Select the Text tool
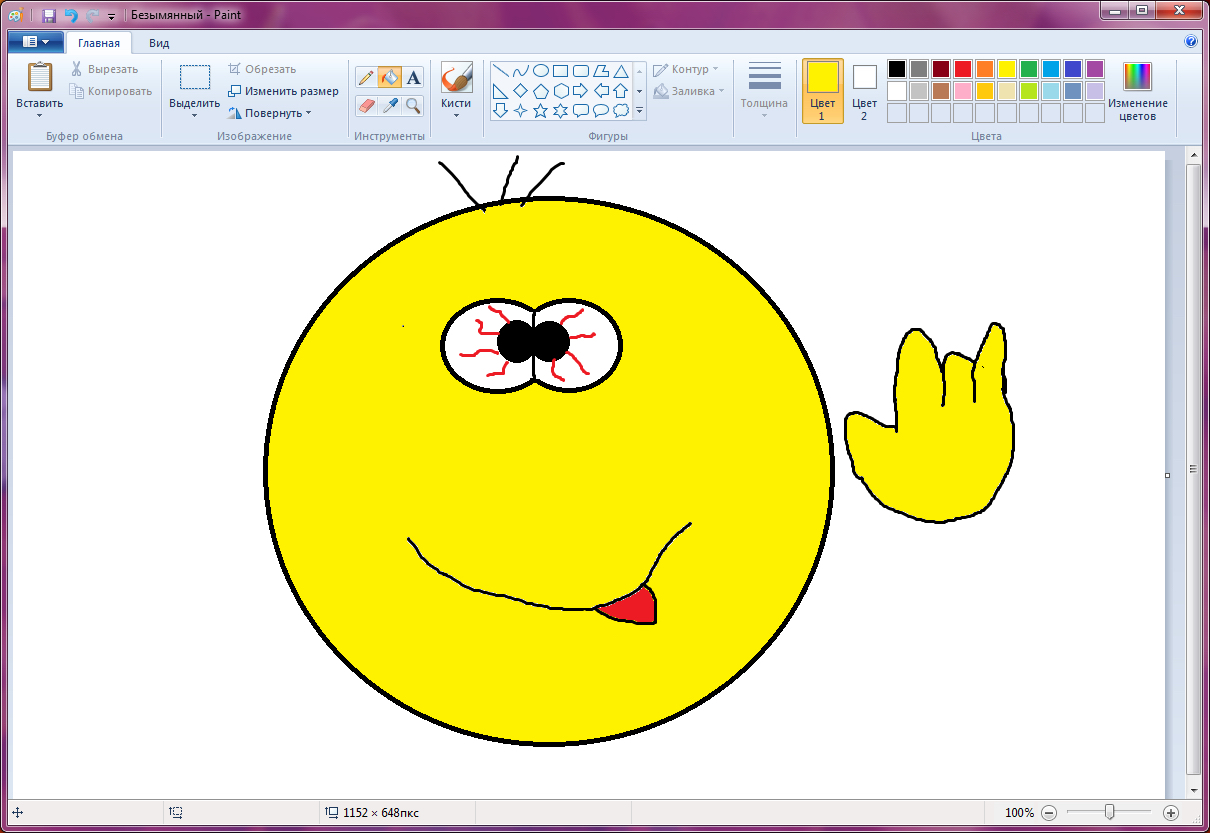Viewport: 1210px width, 833px height. (x=413, y=77)
